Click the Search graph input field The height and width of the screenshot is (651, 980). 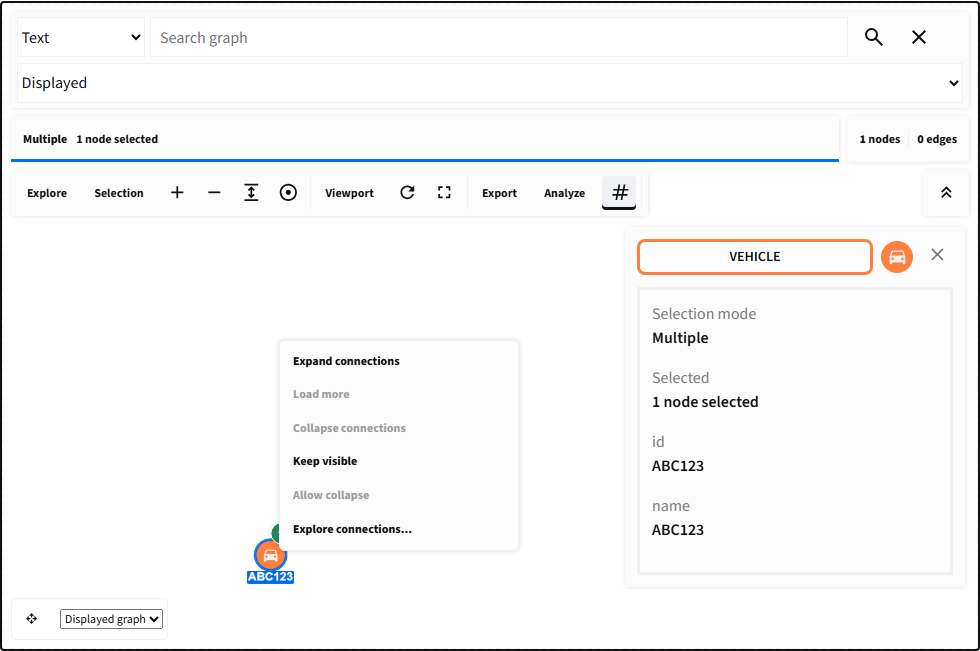tap(499, 37)
